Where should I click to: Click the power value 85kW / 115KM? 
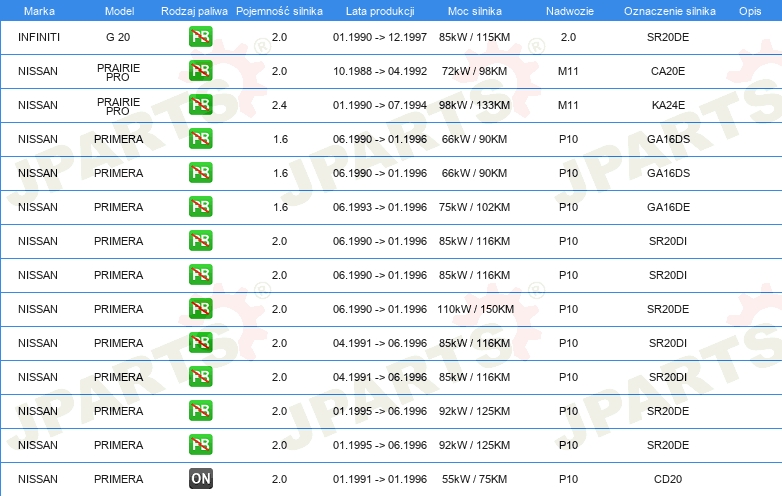click(x=474, y=37)
